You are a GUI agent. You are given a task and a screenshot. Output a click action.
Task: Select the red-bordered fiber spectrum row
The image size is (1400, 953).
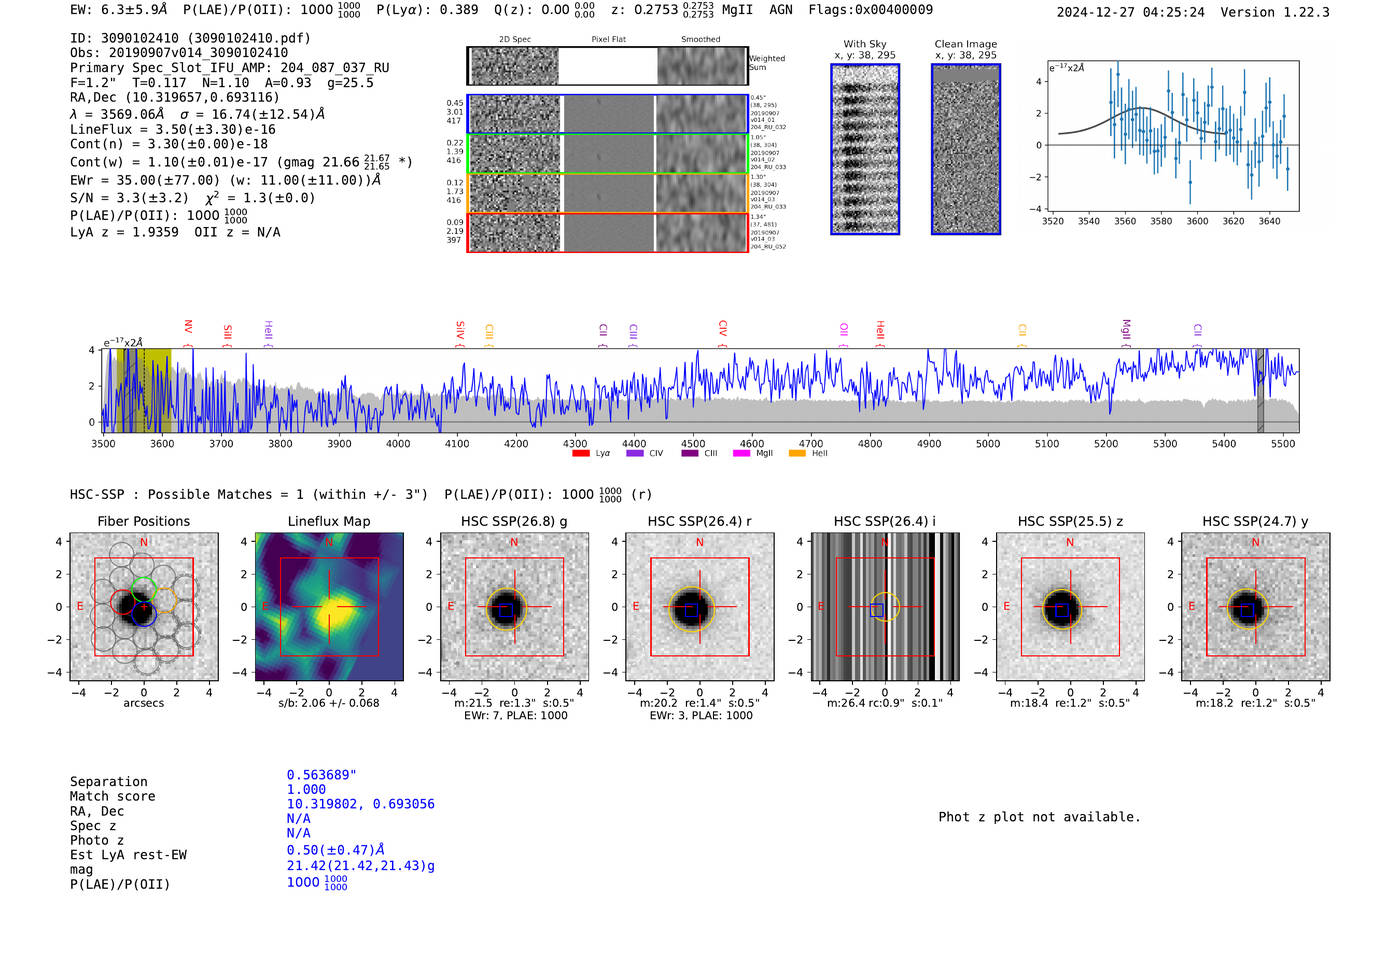point(607,232)
